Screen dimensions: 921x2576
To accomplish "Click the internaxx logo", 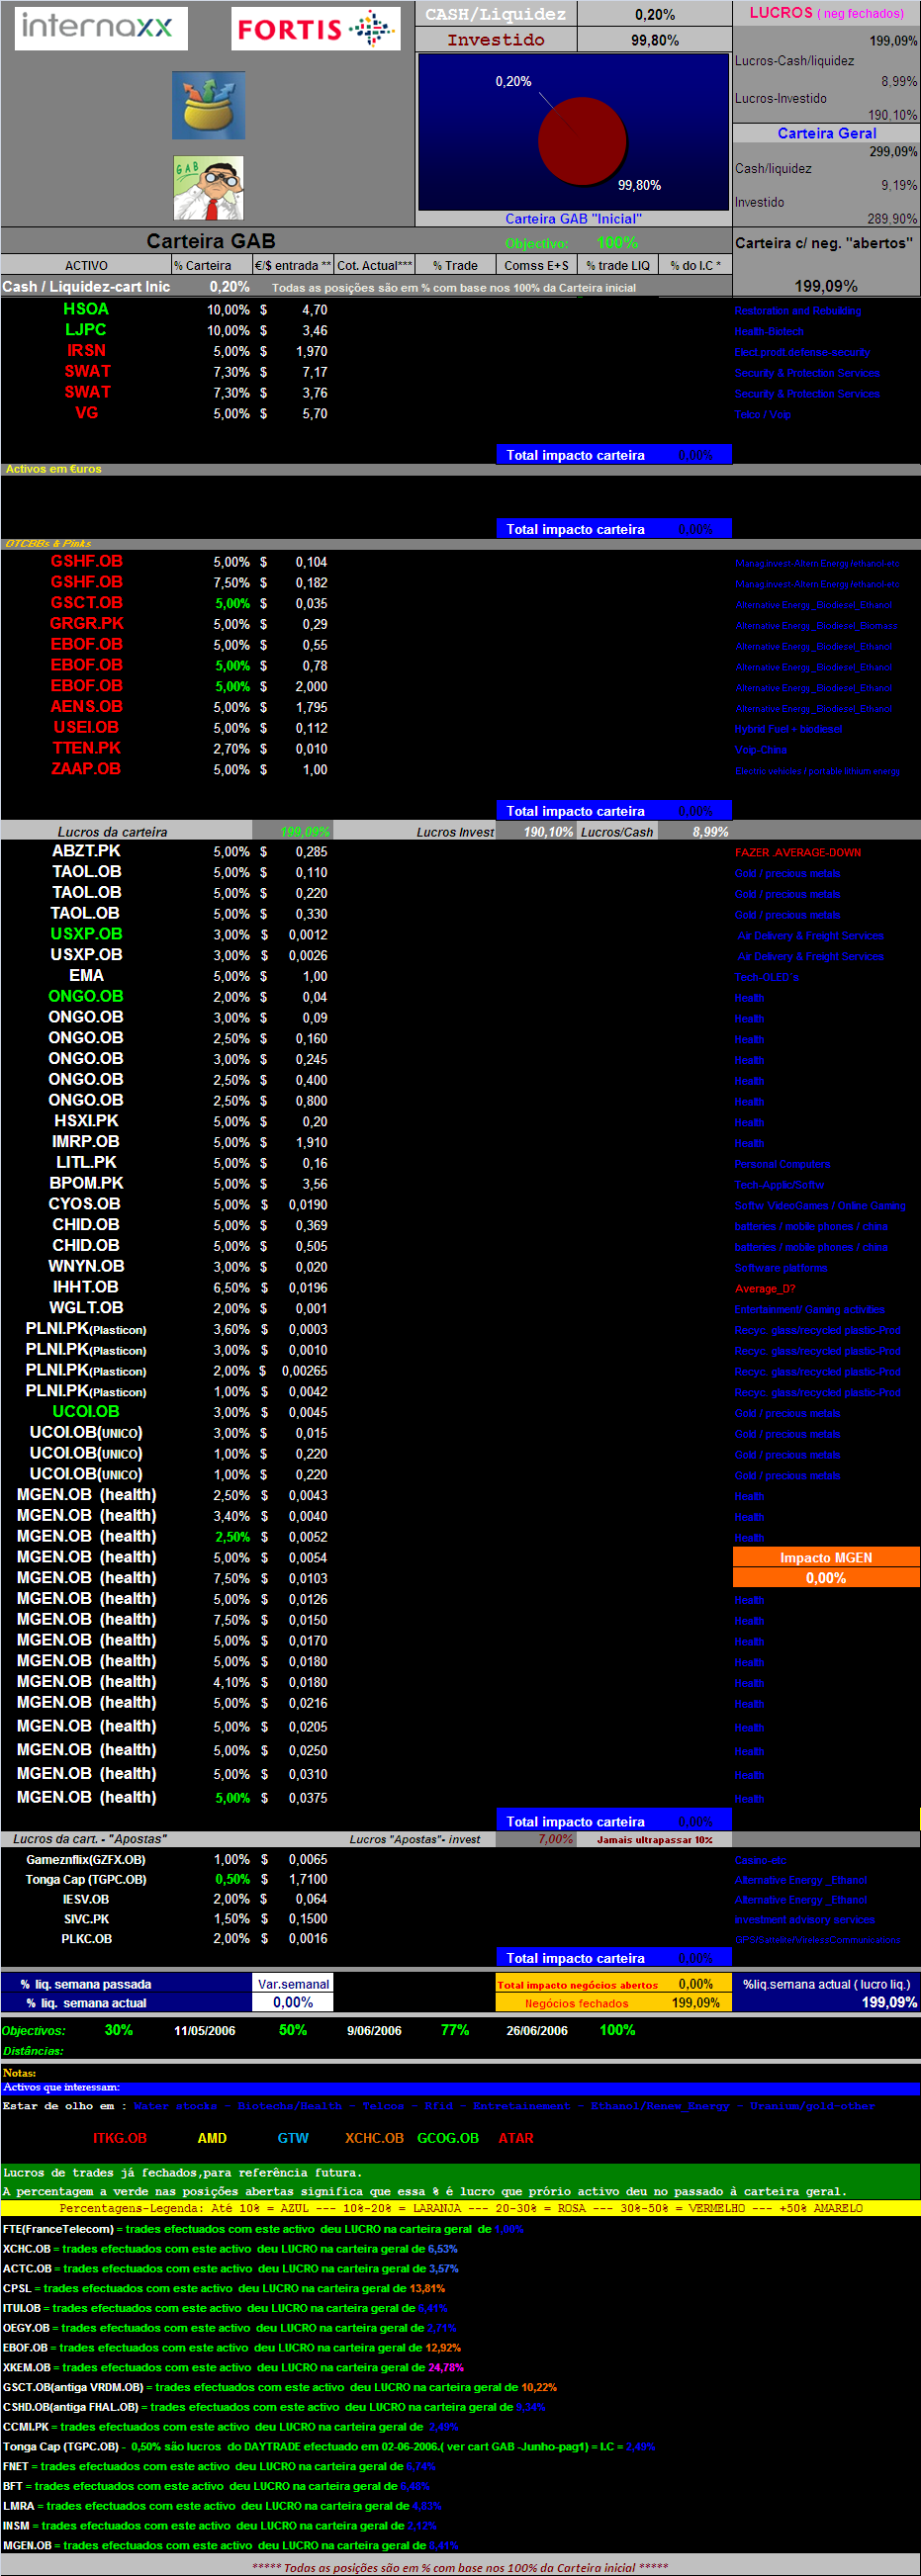I will (100, 27).
